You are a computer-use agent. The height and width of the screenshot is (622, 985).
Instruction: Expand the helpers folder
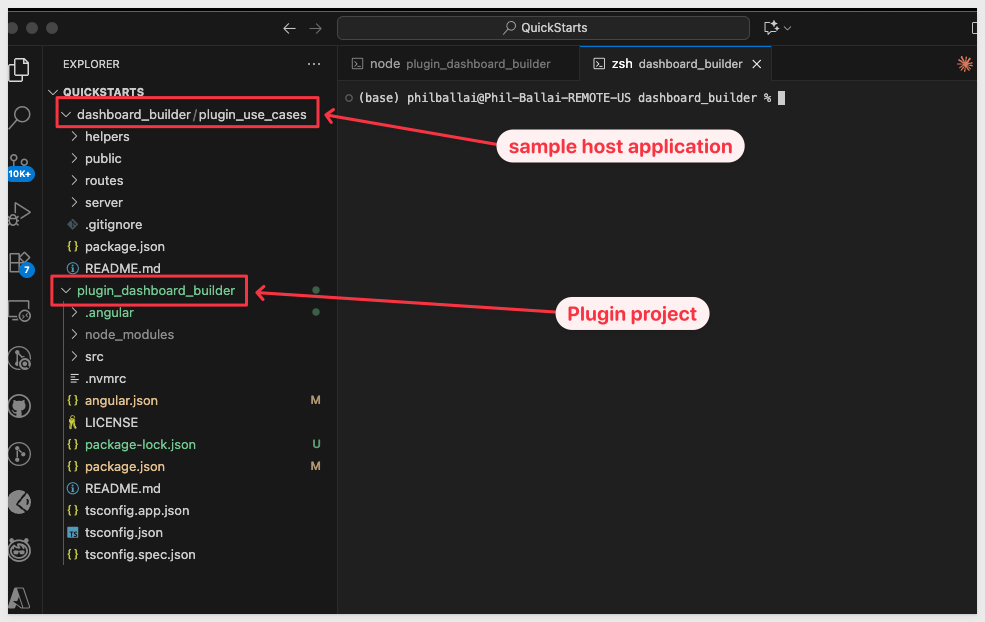click(x=107, y=137)
